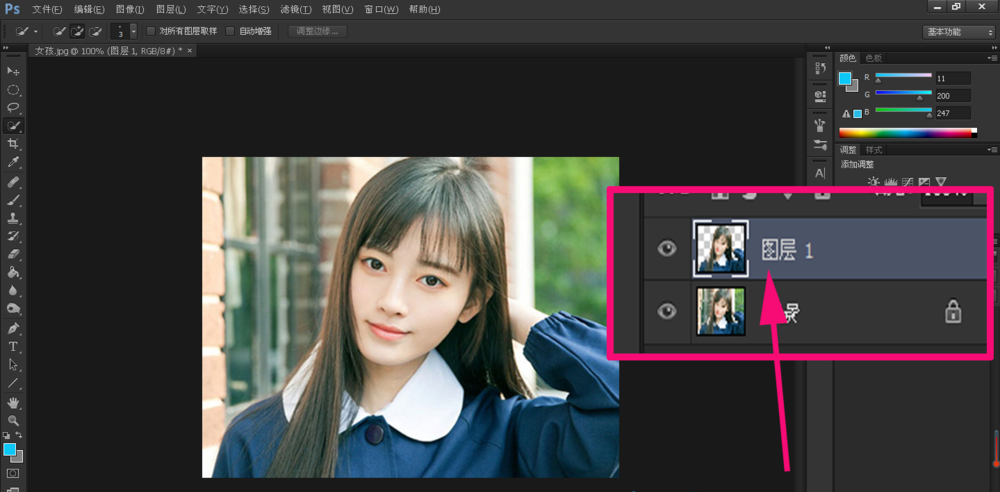
Task: Hide 图层 1 with its eye icon
Action: click(666, 249)
